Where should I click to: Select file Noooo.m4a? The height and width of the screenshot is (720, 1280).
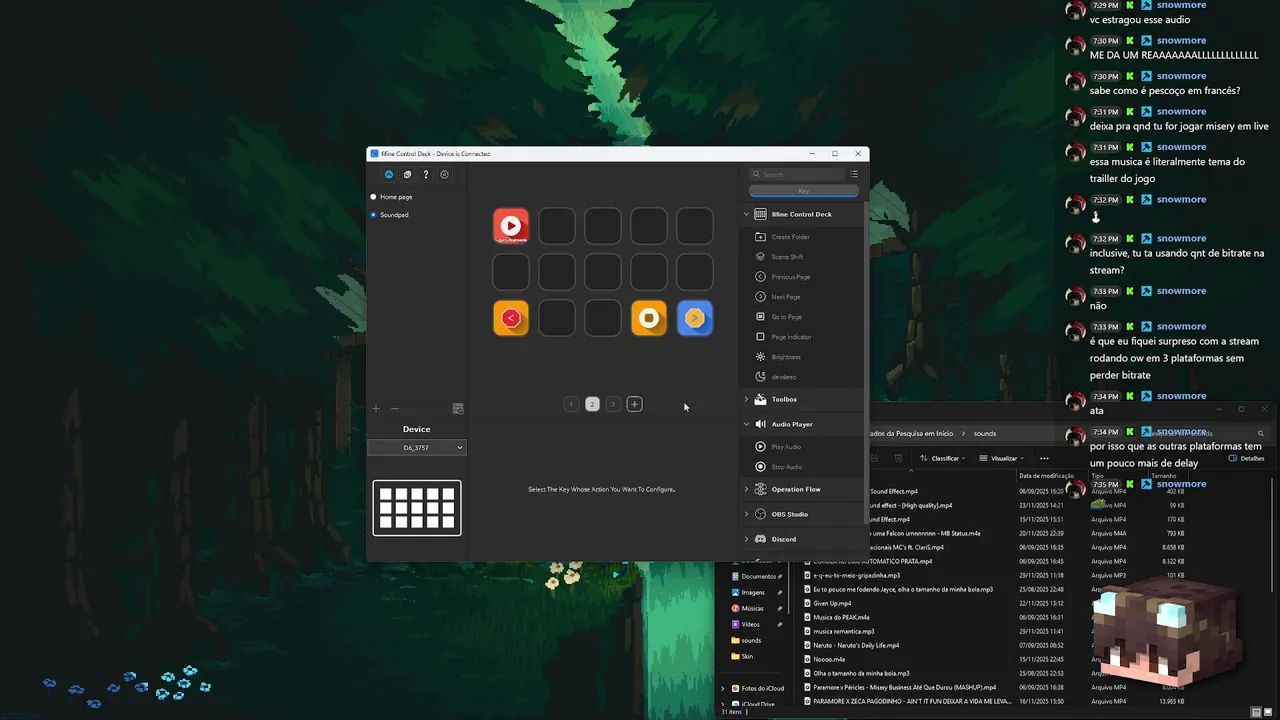[825, 659]
